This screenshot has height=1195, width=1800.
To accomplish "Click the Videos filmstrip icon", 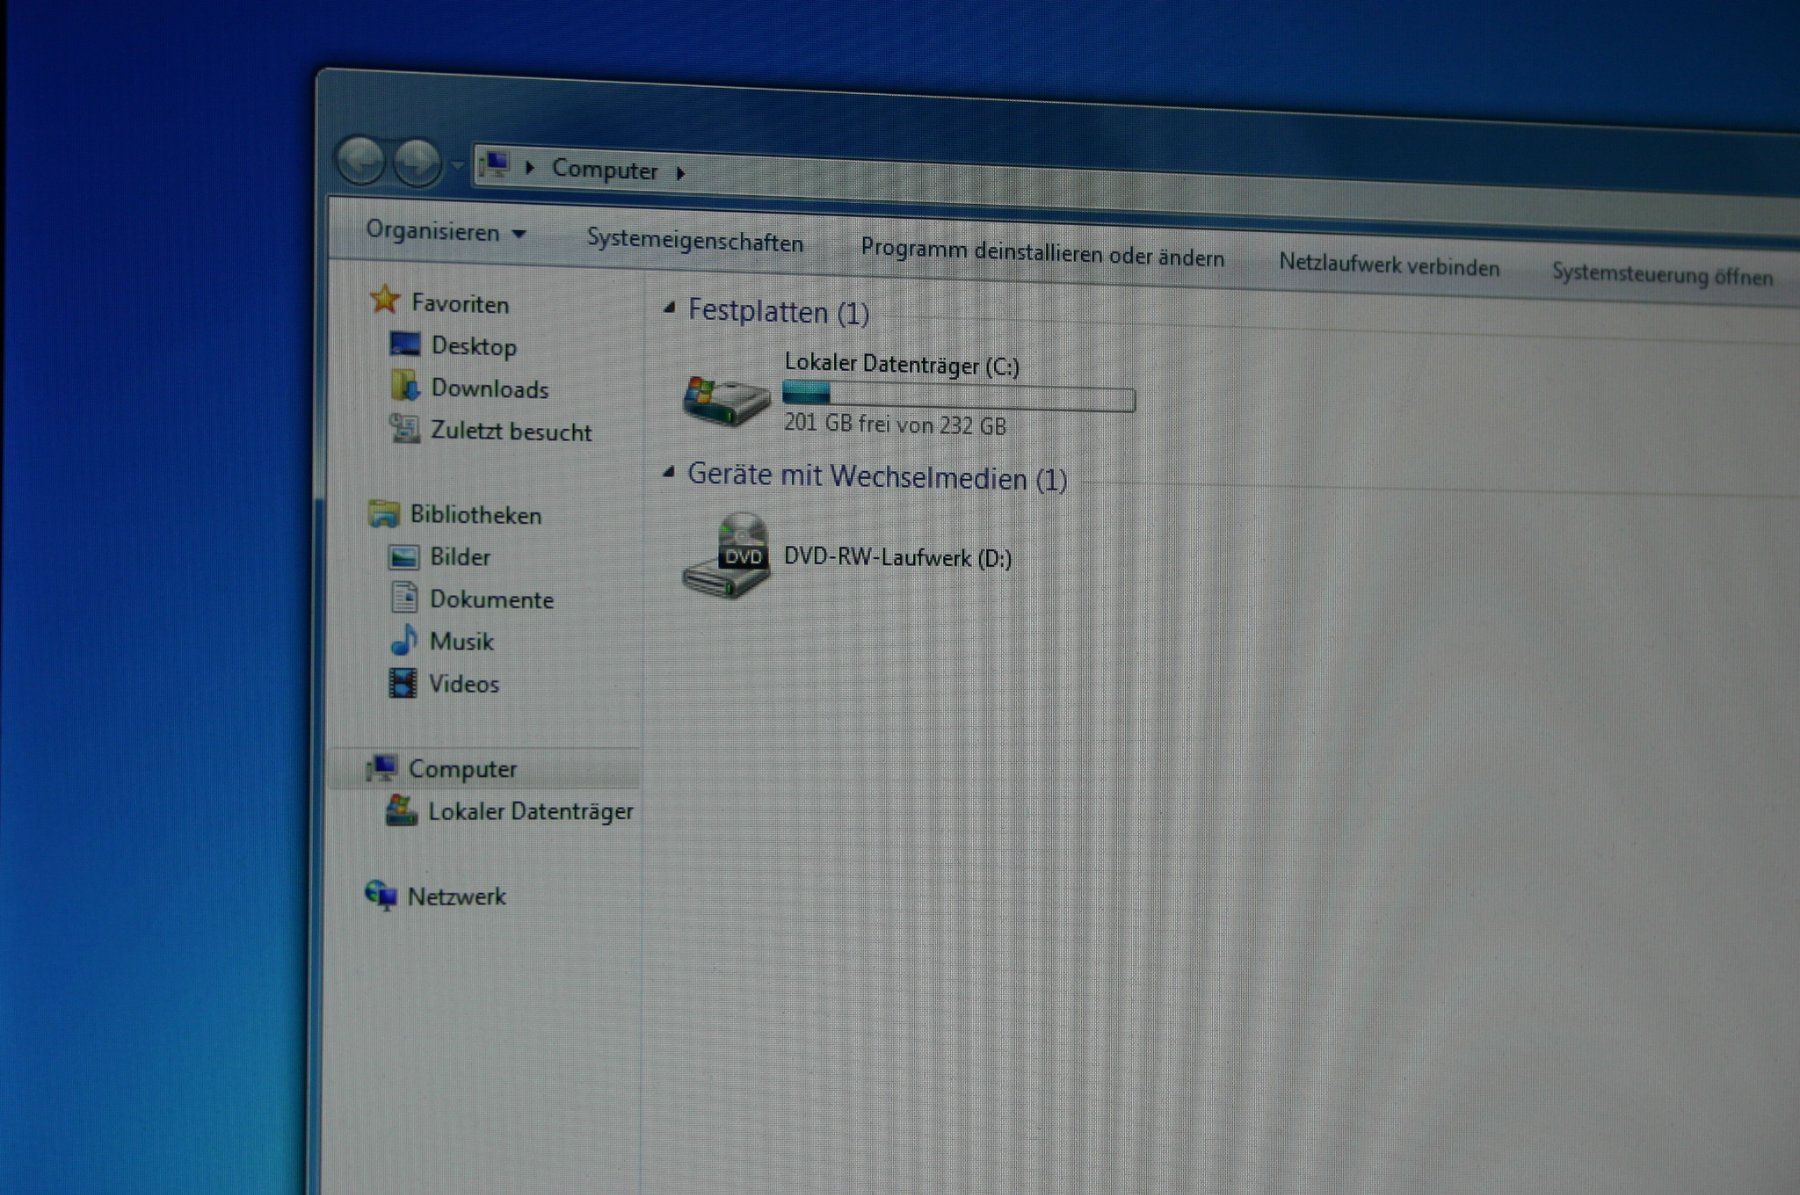I will [x=402, y=683].
